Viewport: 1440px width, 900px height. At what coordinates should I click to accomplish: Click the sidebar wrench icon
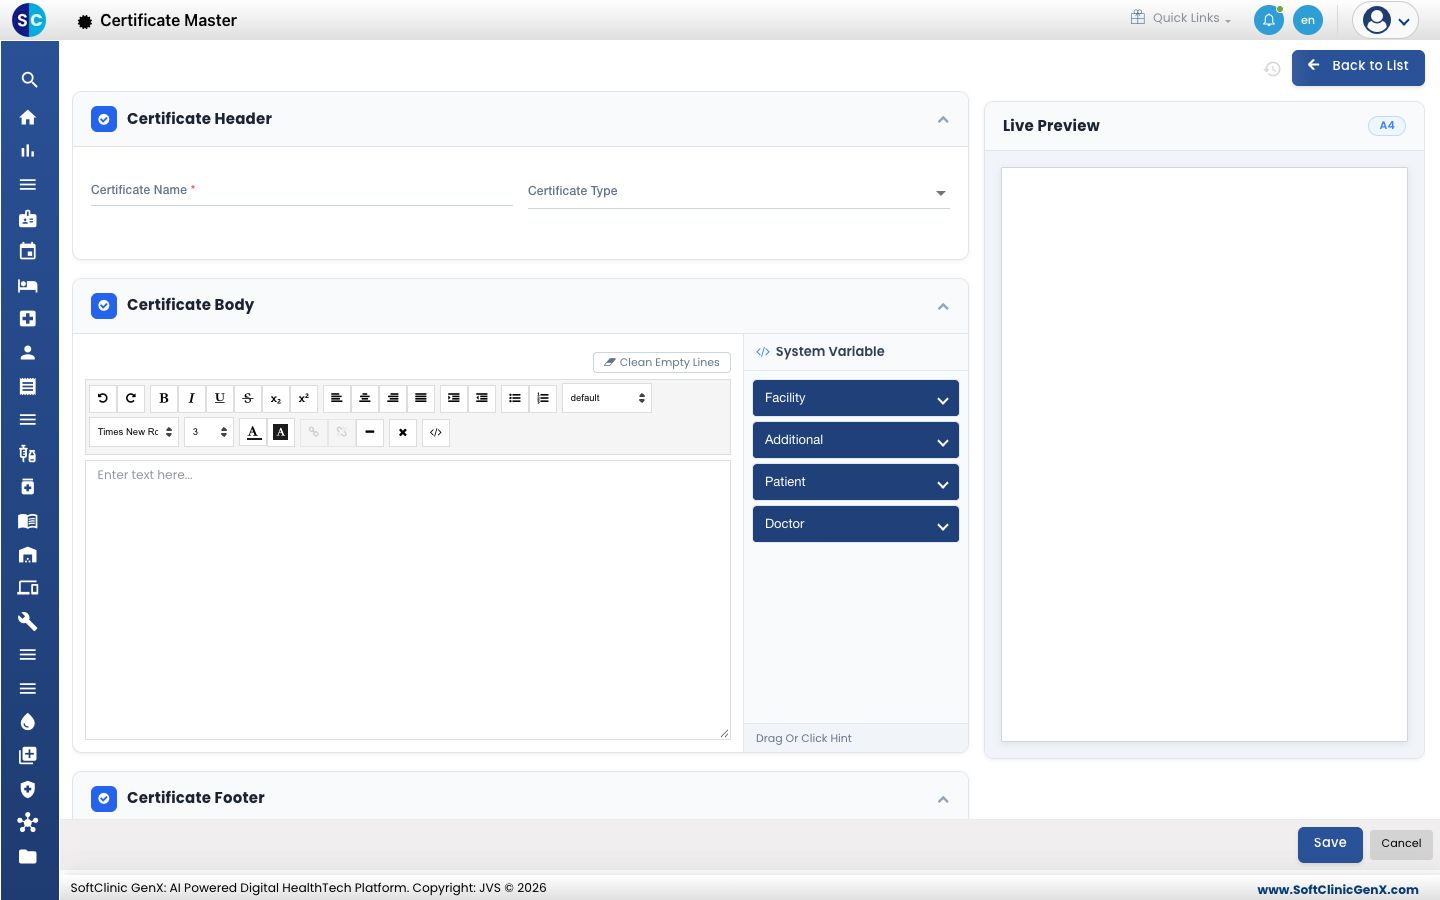click(28, 621)
